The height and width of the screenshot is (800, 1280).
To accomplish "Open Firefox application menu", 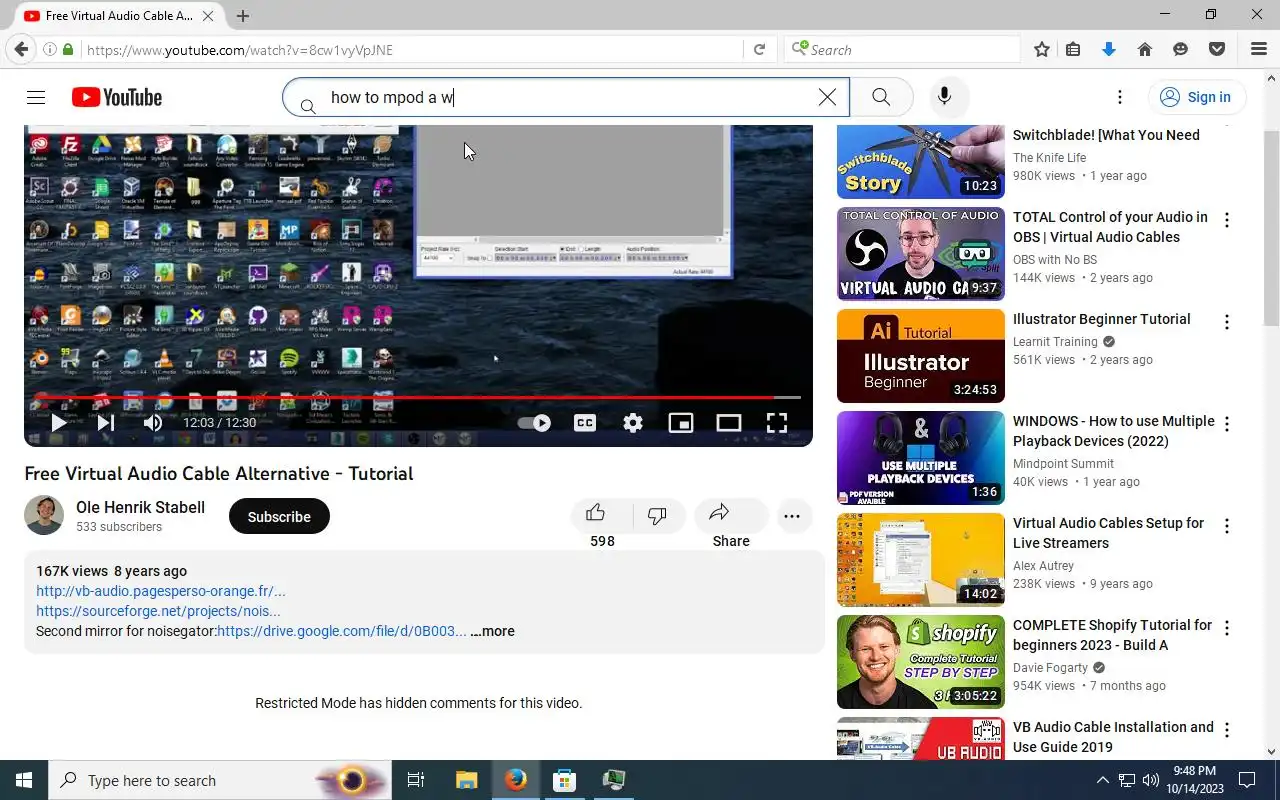I will (x=1259, y=49).
